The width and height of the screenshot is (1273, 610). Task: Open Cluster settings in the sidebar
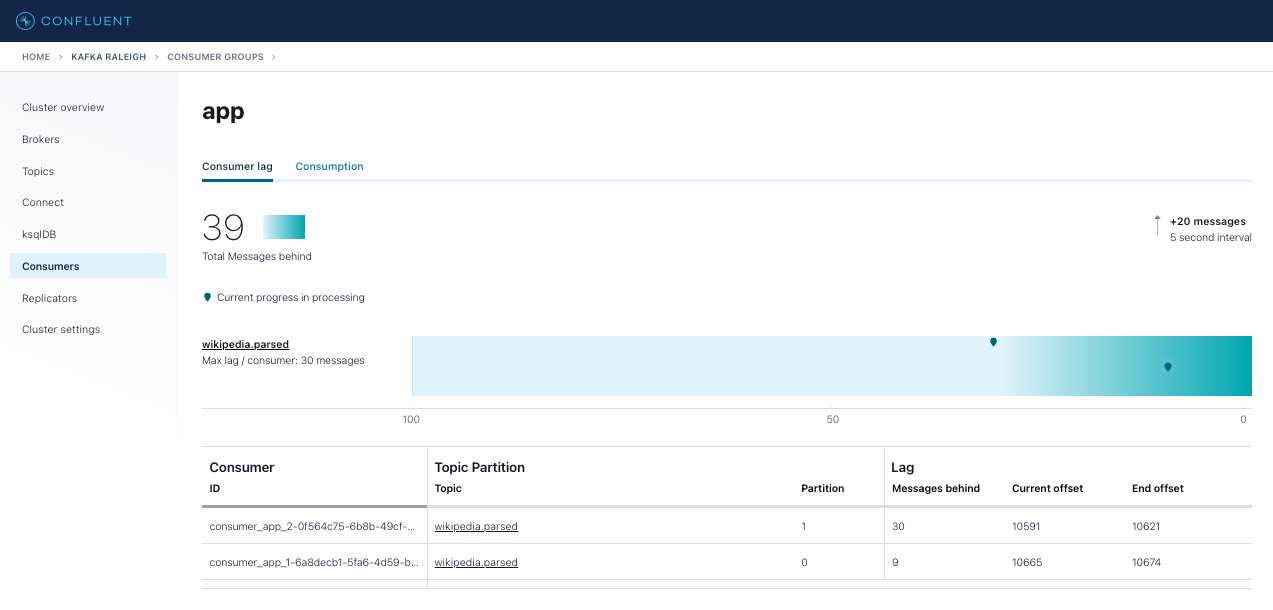(x=61, y=329)
